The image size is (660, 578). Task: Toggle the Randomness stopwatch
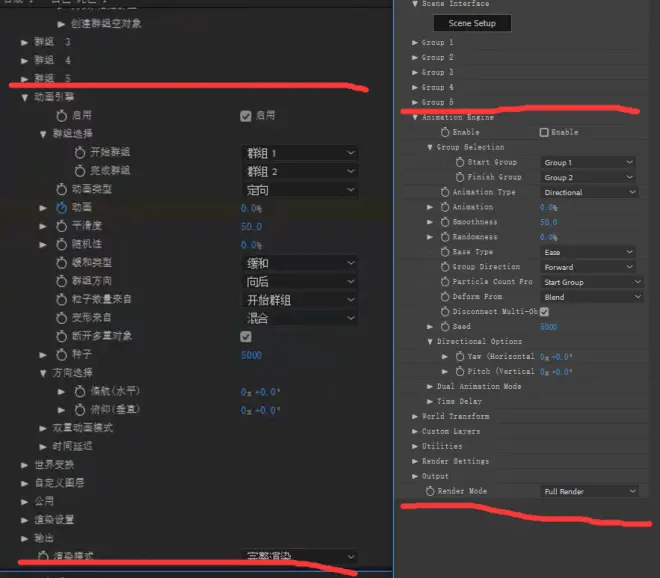[x=445, y=237]
